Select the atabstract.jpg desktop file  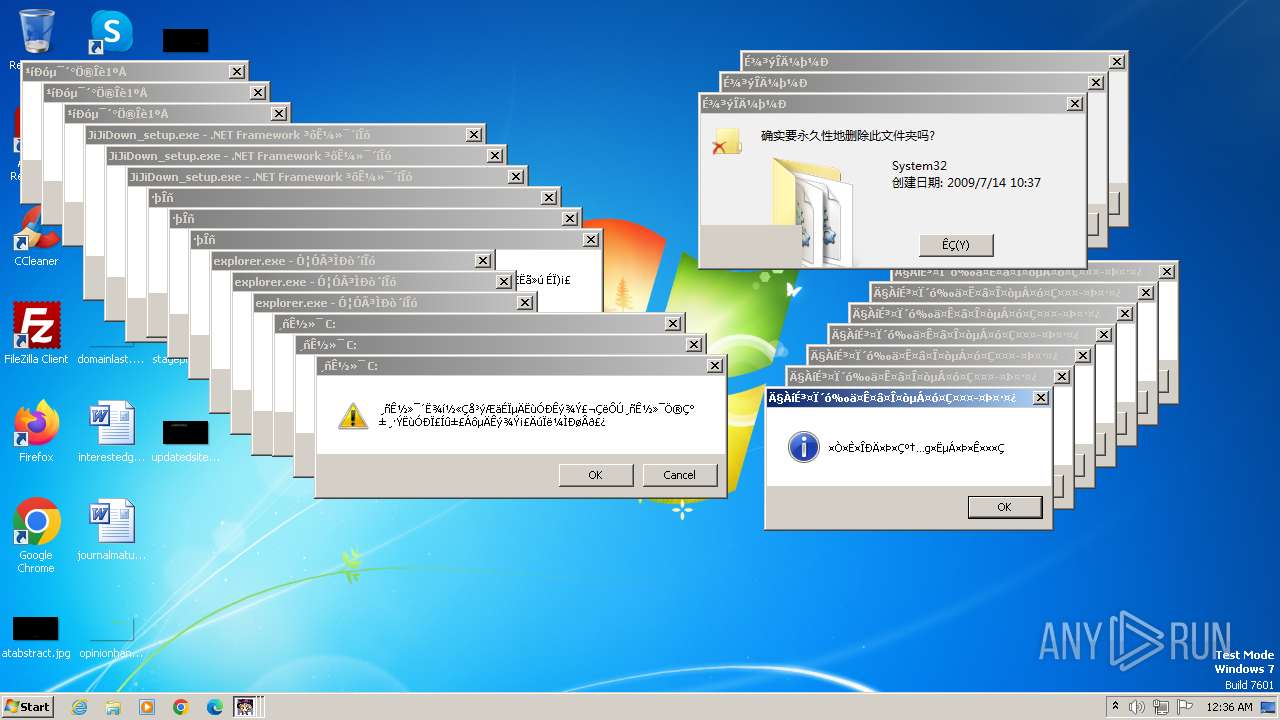pos(36,636)
